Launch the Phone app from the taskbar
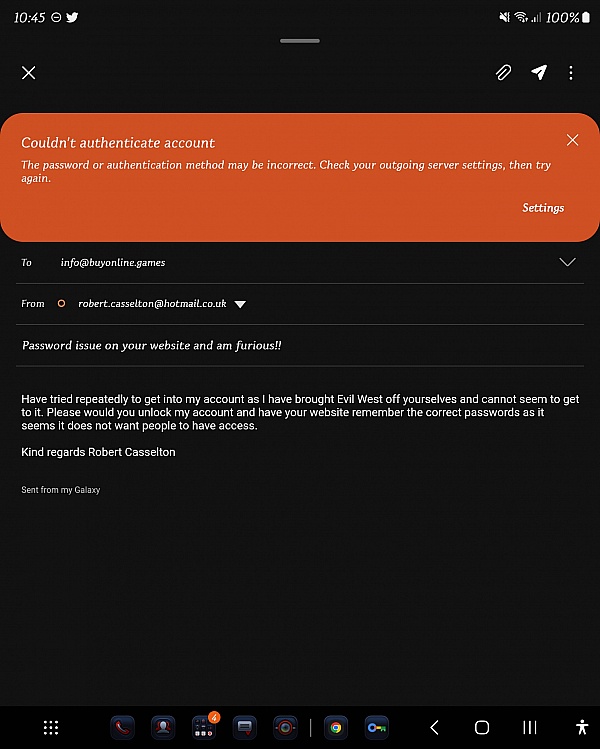Viewport: 600px width, 749px height. 122,728
